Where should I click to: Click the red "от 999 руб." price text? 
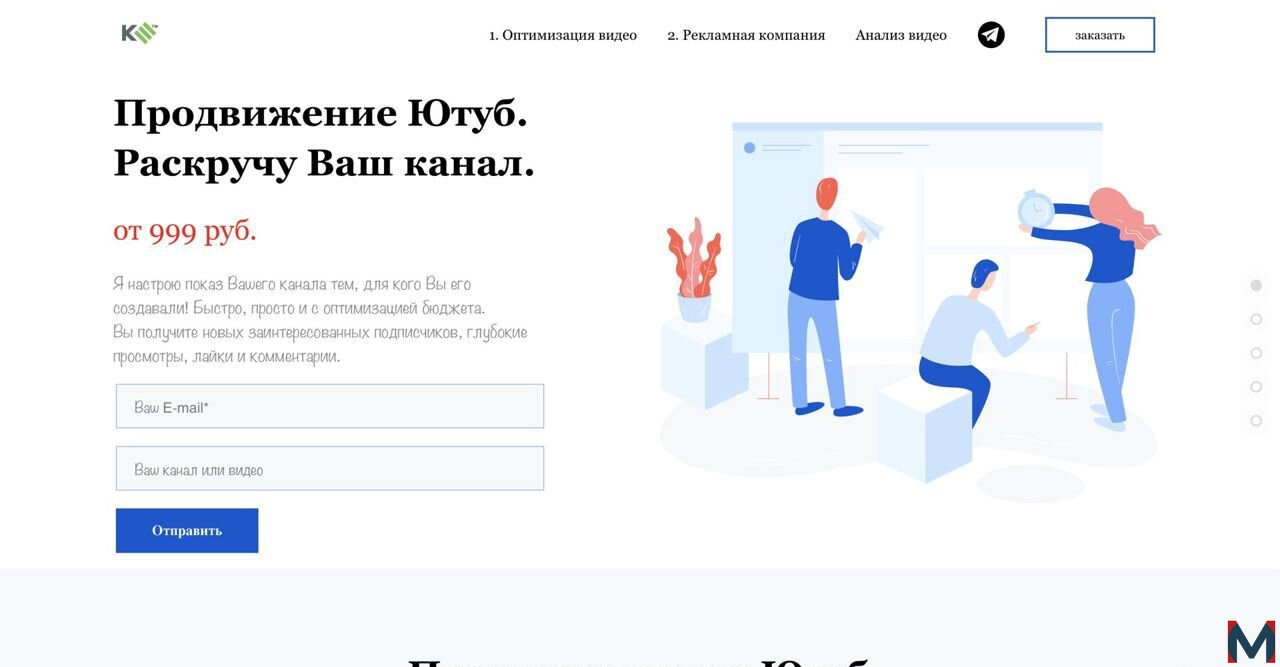click(185, 231)
